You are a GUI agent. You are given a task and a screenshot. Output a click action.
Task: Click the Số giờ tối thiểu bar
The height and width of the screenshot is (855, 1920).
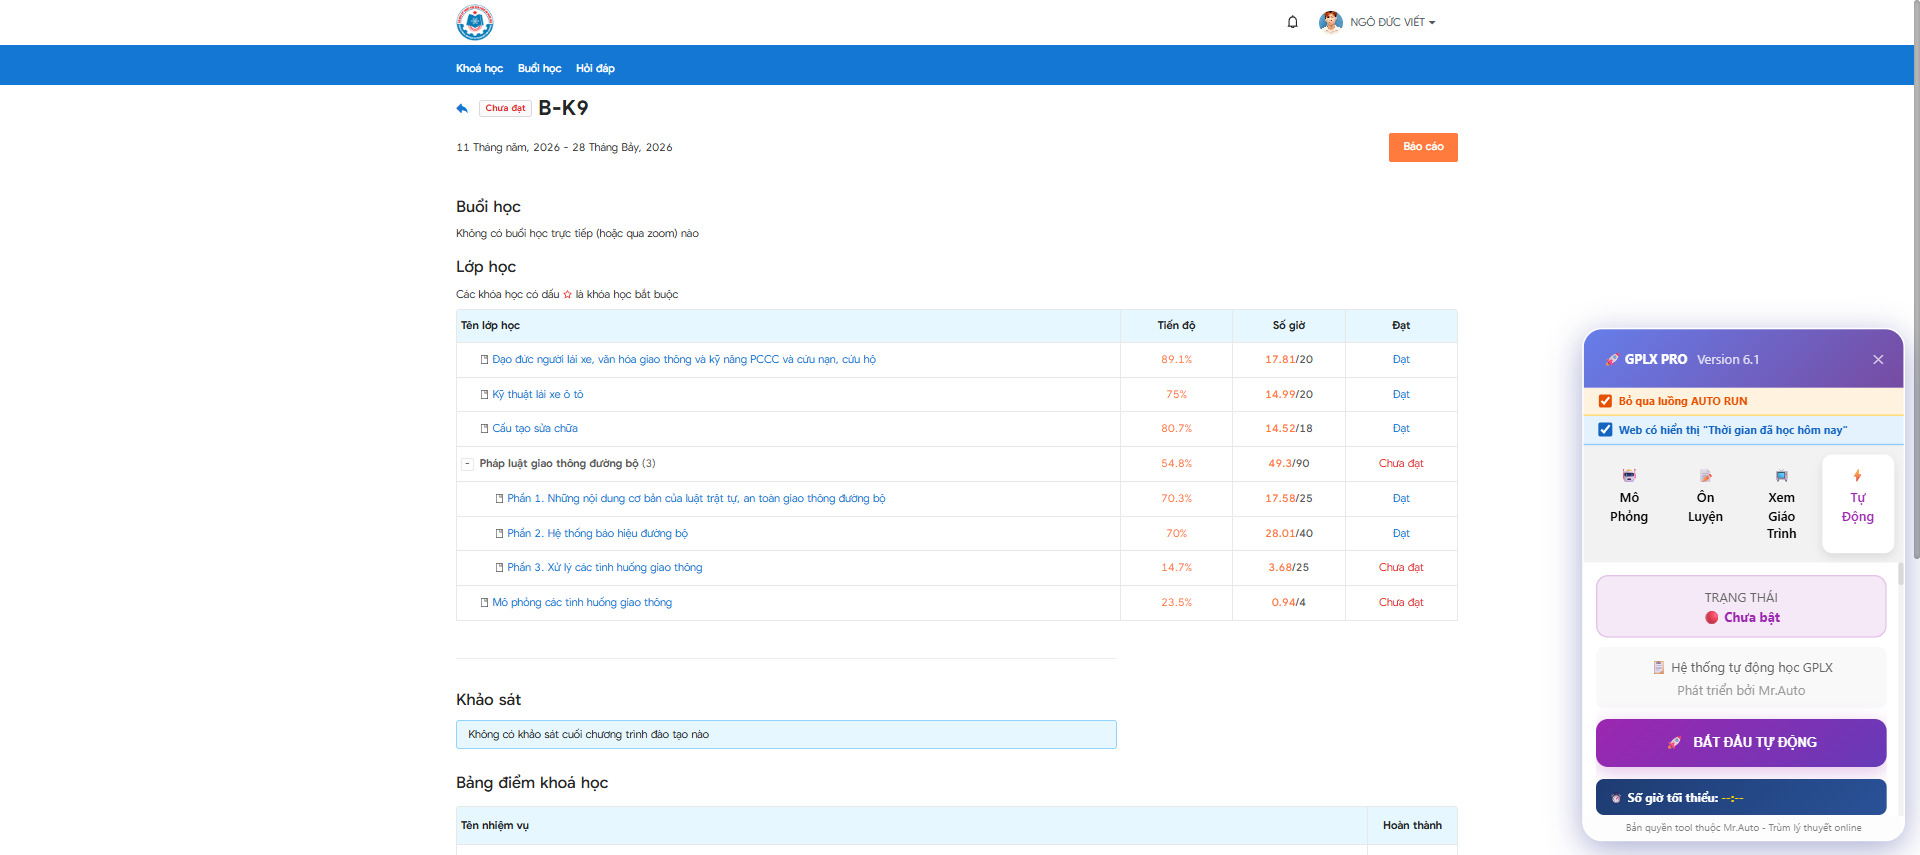pyautogui.click(x=1741, y=797)
